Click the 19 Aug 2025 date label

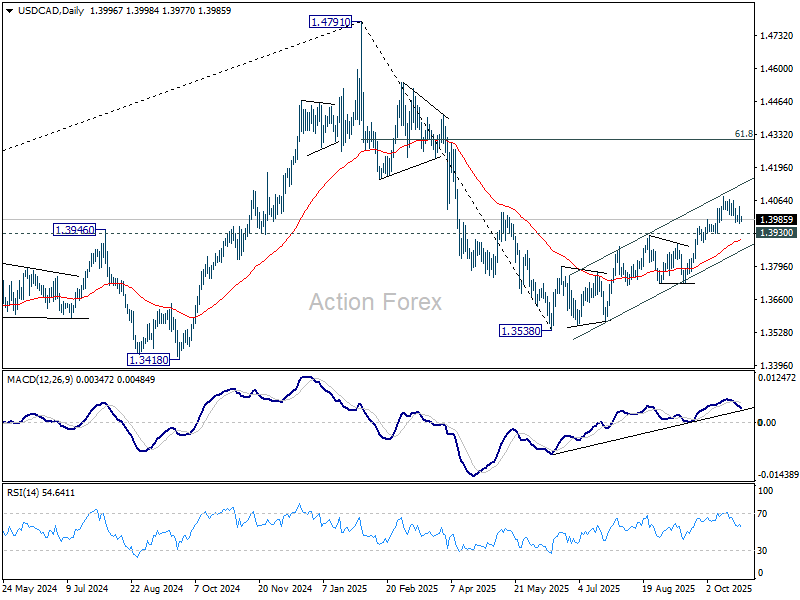[x=669, y=589]
